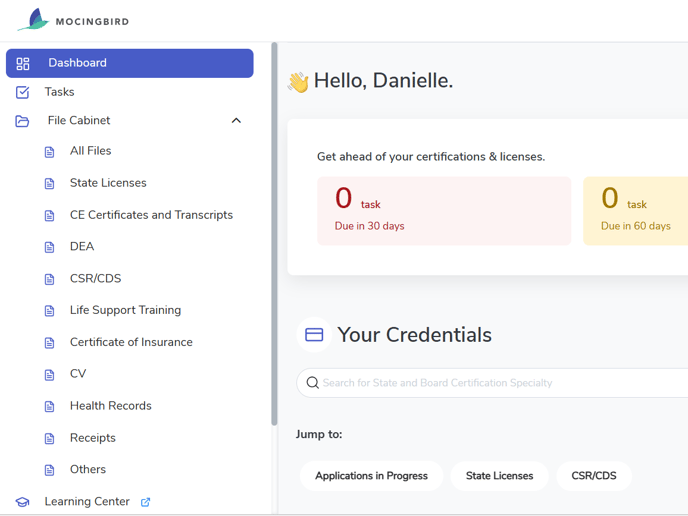Select State Licenses in the sidebar
688x516 pixels.
108,183
